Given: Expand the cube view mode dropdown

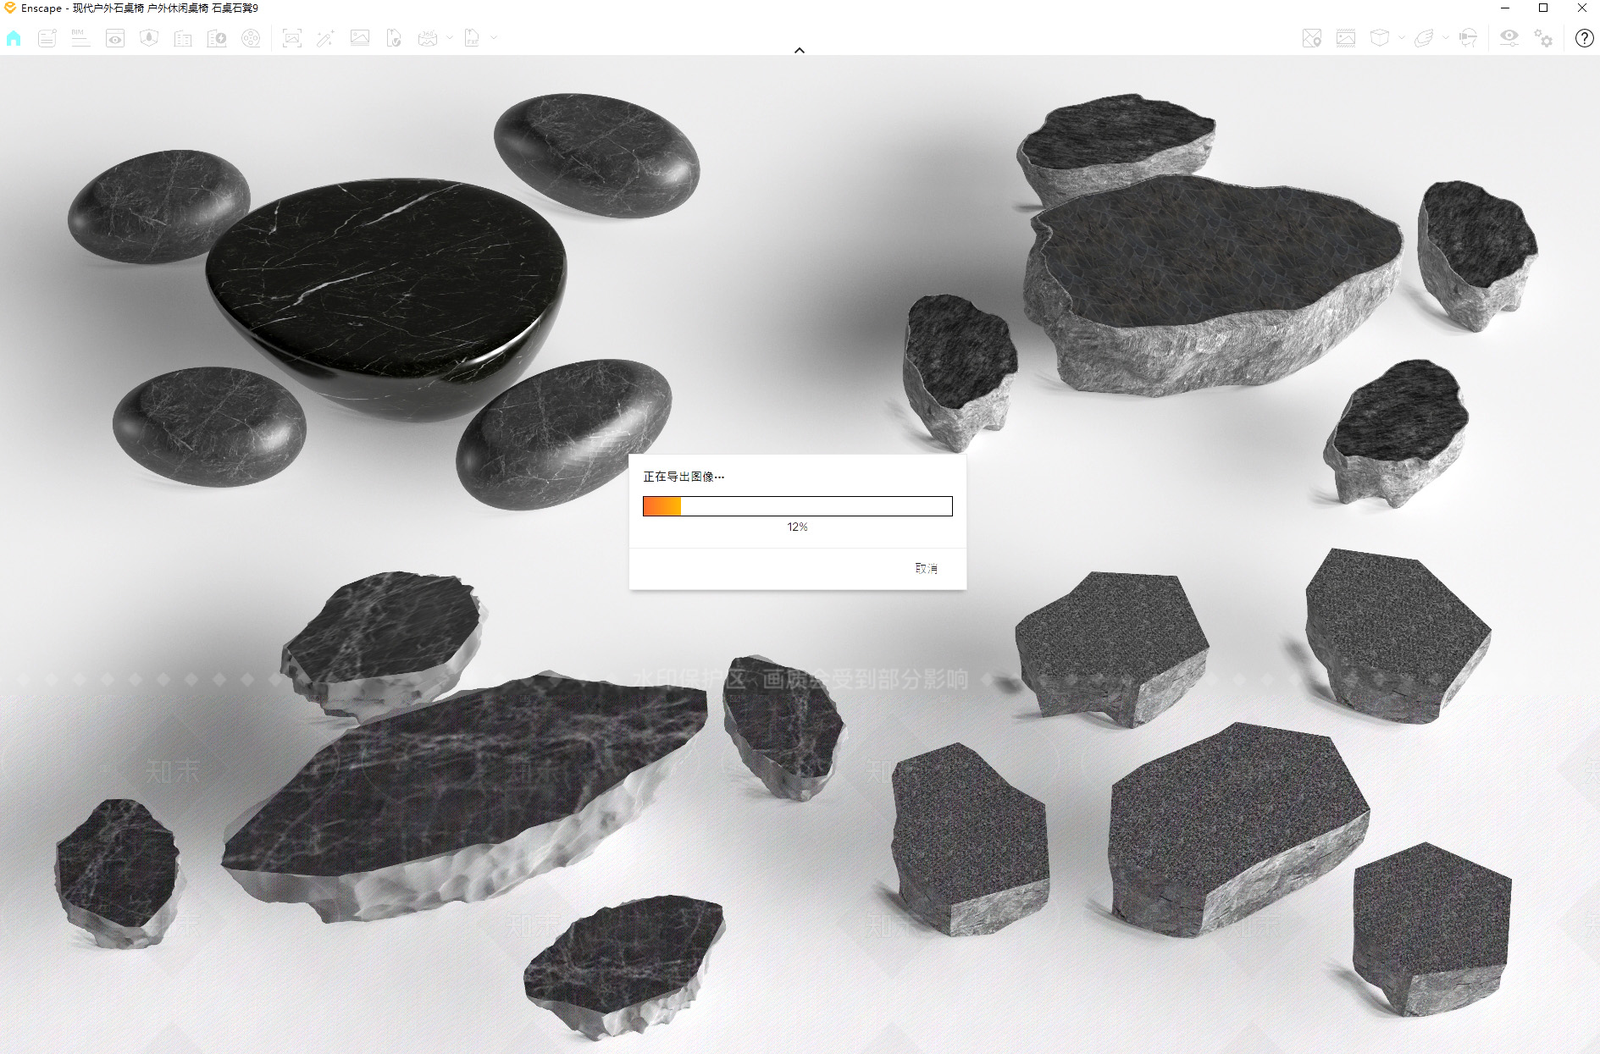Looking at the screenshot, I should (1402, 38).
